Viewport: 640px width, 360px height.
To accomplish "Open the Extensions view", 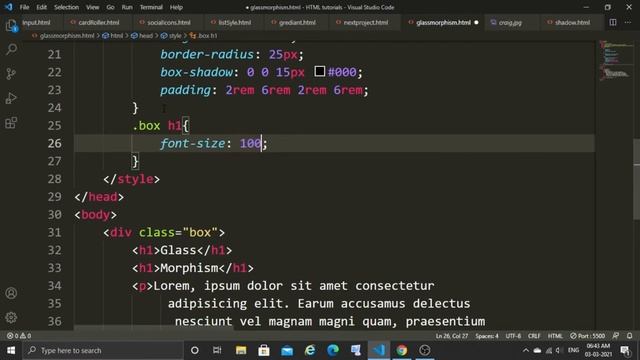I will click(11, 123).
